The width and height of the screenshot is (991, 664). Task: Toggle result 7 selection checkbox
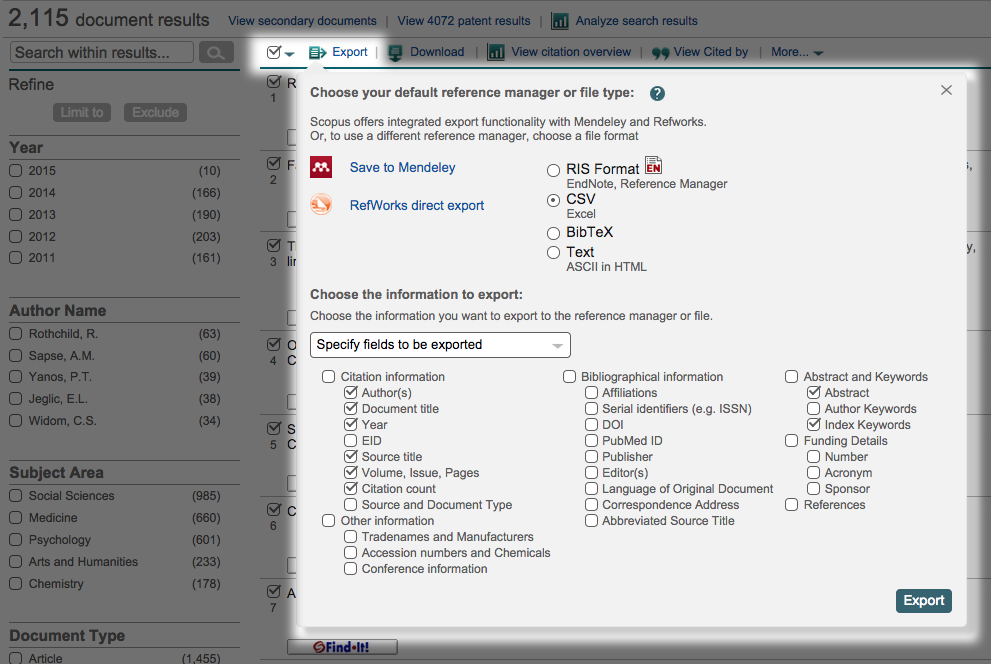click(x=274, y=591)
